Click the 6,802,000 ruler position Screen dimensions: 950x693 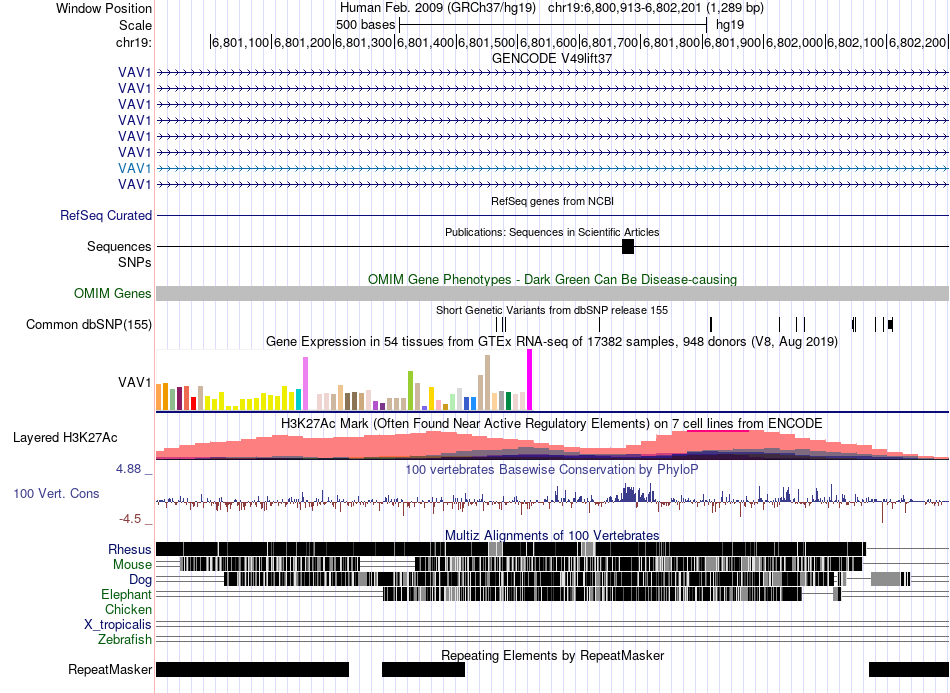click(x=795, y=42)
